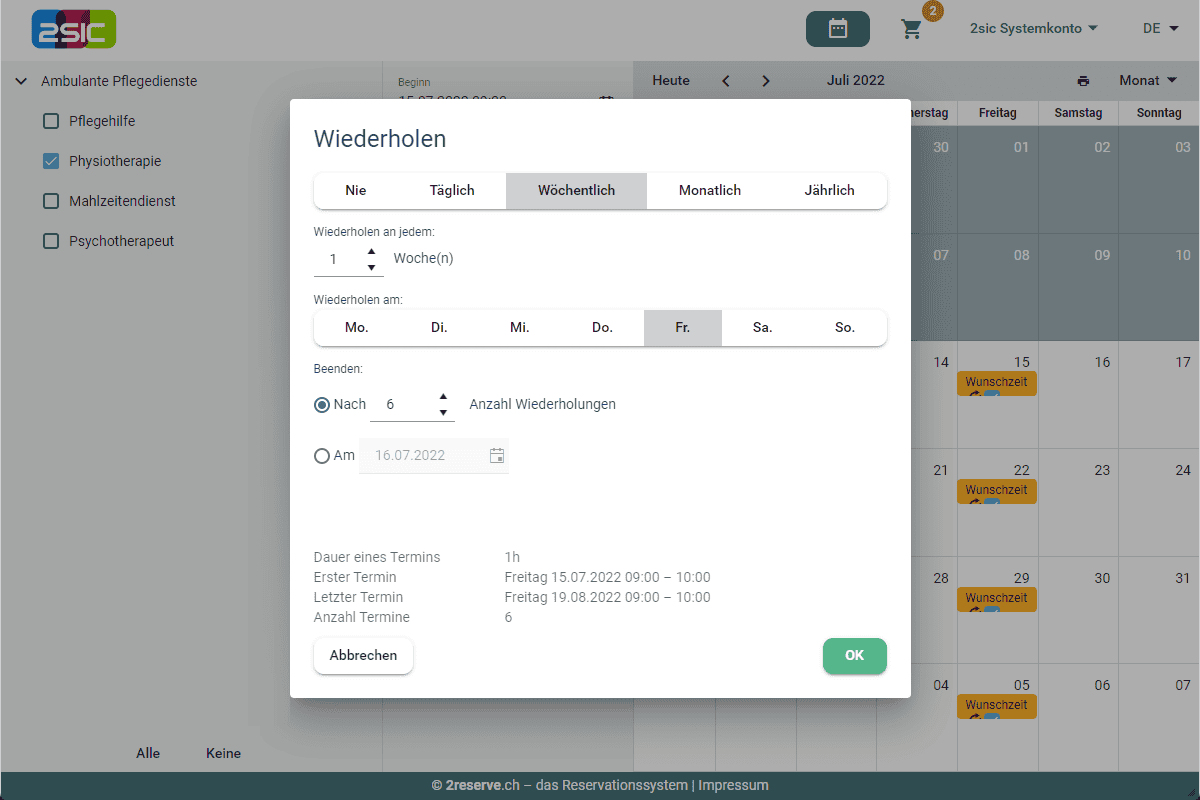Select the 'Am' end date radio button
The image size is (1200, 800).
point(322,456)
